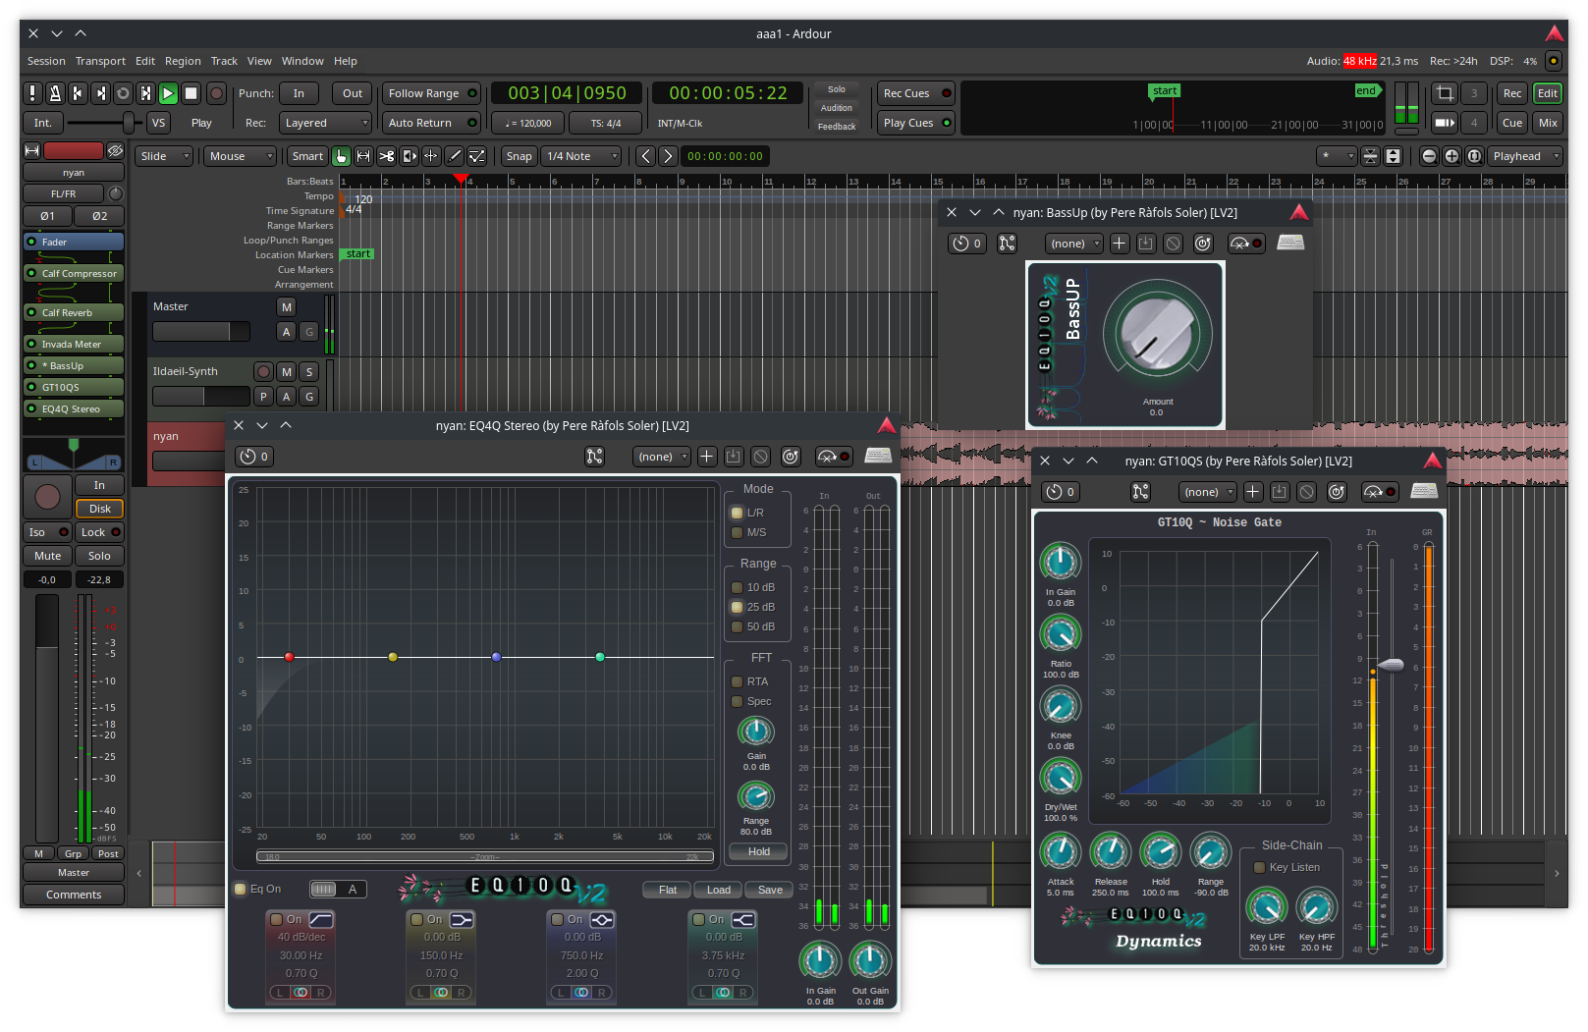The width and height of the screenshot is (1588, 1032).
Task: Switch to the Mix tab button
Action: pos(1548,123)
